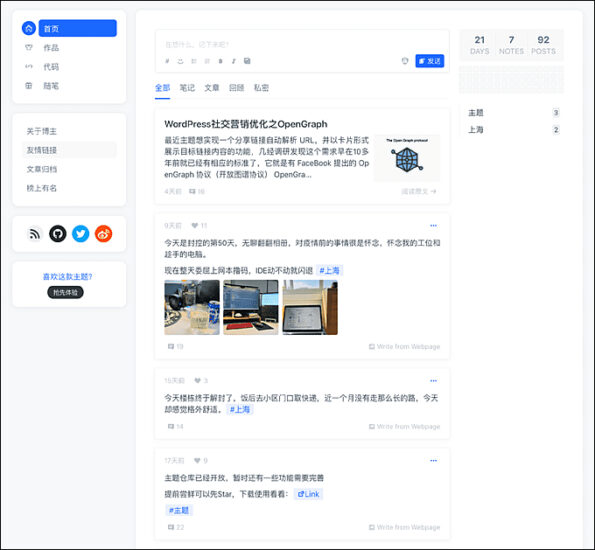Click the 抢先体验 button
The height and width of the screenshot is (550, 595).
tap(65, 292)
